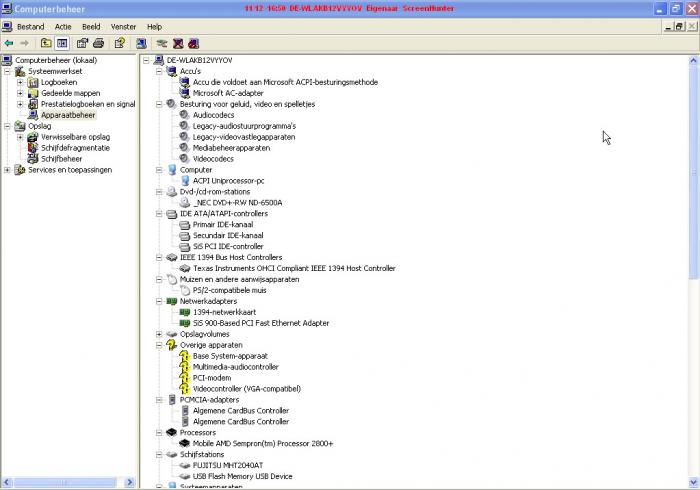Image resolution: width=700 pixels, height=490 pixels.
Task: Click the green Back arrow in toolbar
Action: [8, 43]
